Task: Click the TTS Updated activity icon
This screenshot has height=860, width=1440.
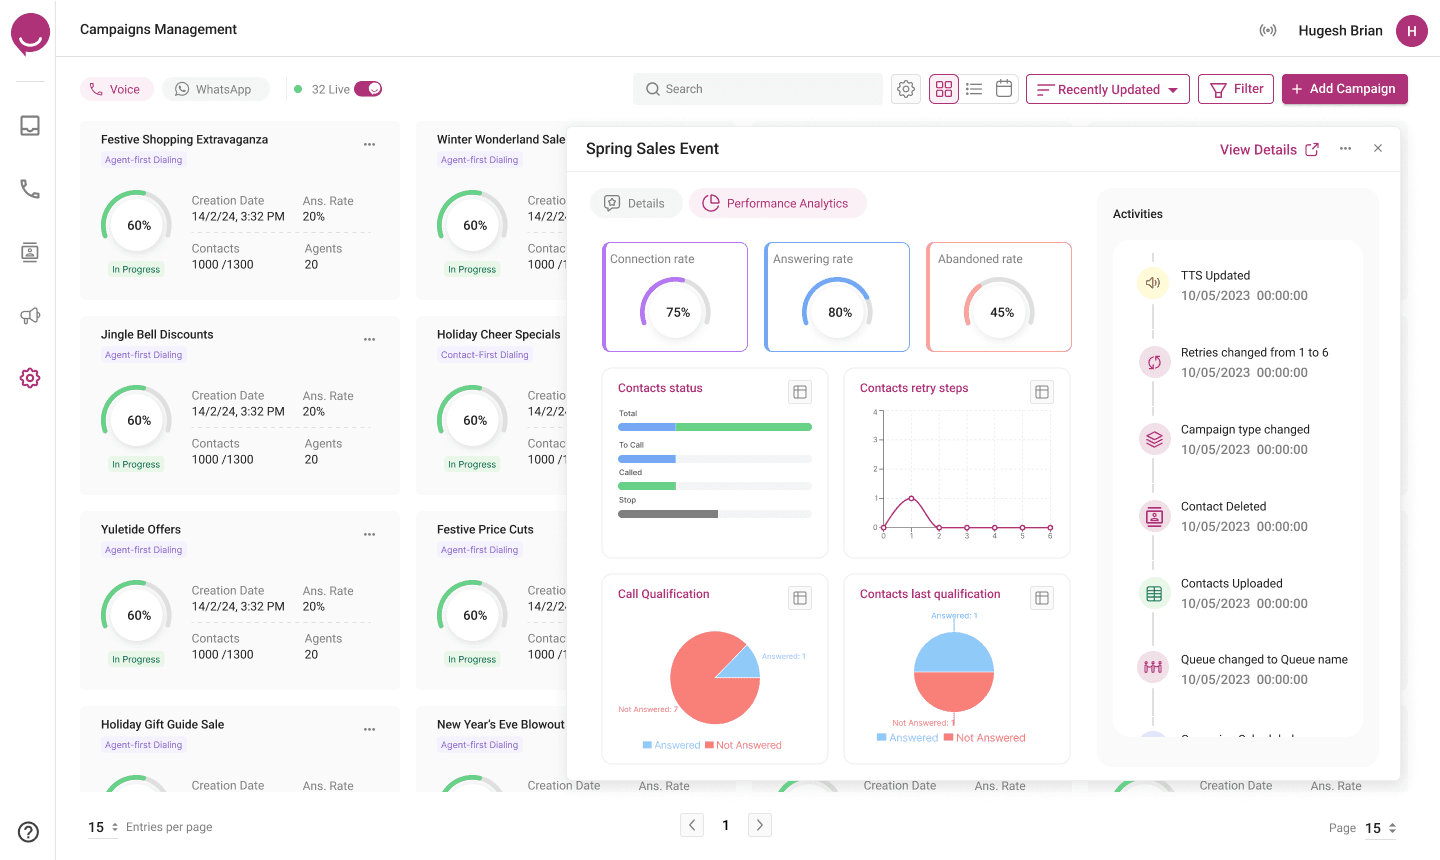Action: coord(1153,283)
